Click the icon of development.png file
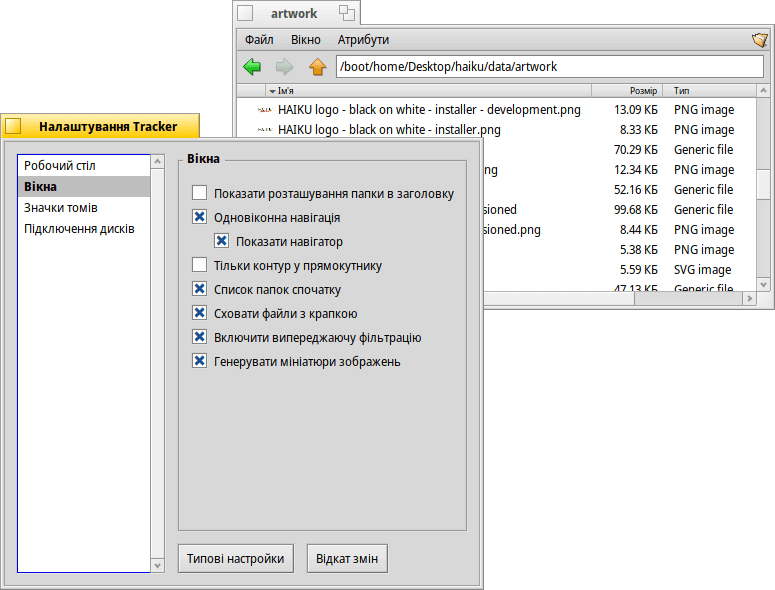Viewport: 775px width, 590px height. pyautogui.click(x=265, y=110)
